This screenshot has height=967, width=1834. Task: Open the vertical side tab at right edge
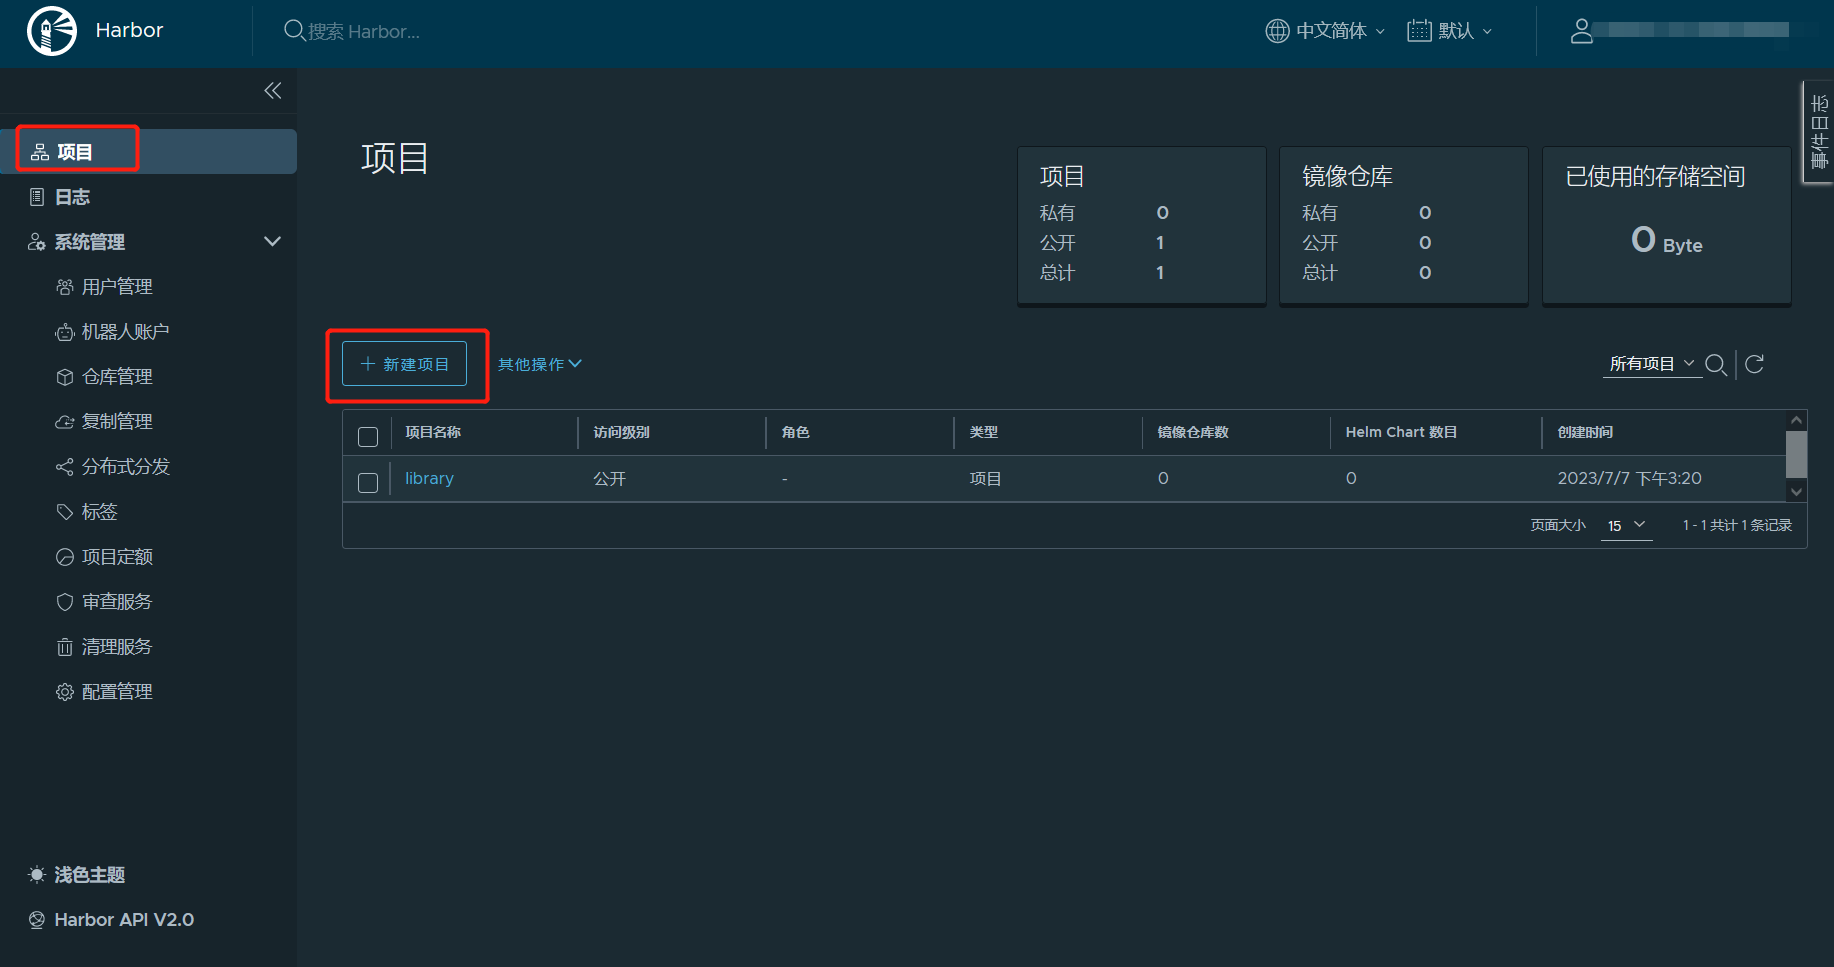[1819, 132]
